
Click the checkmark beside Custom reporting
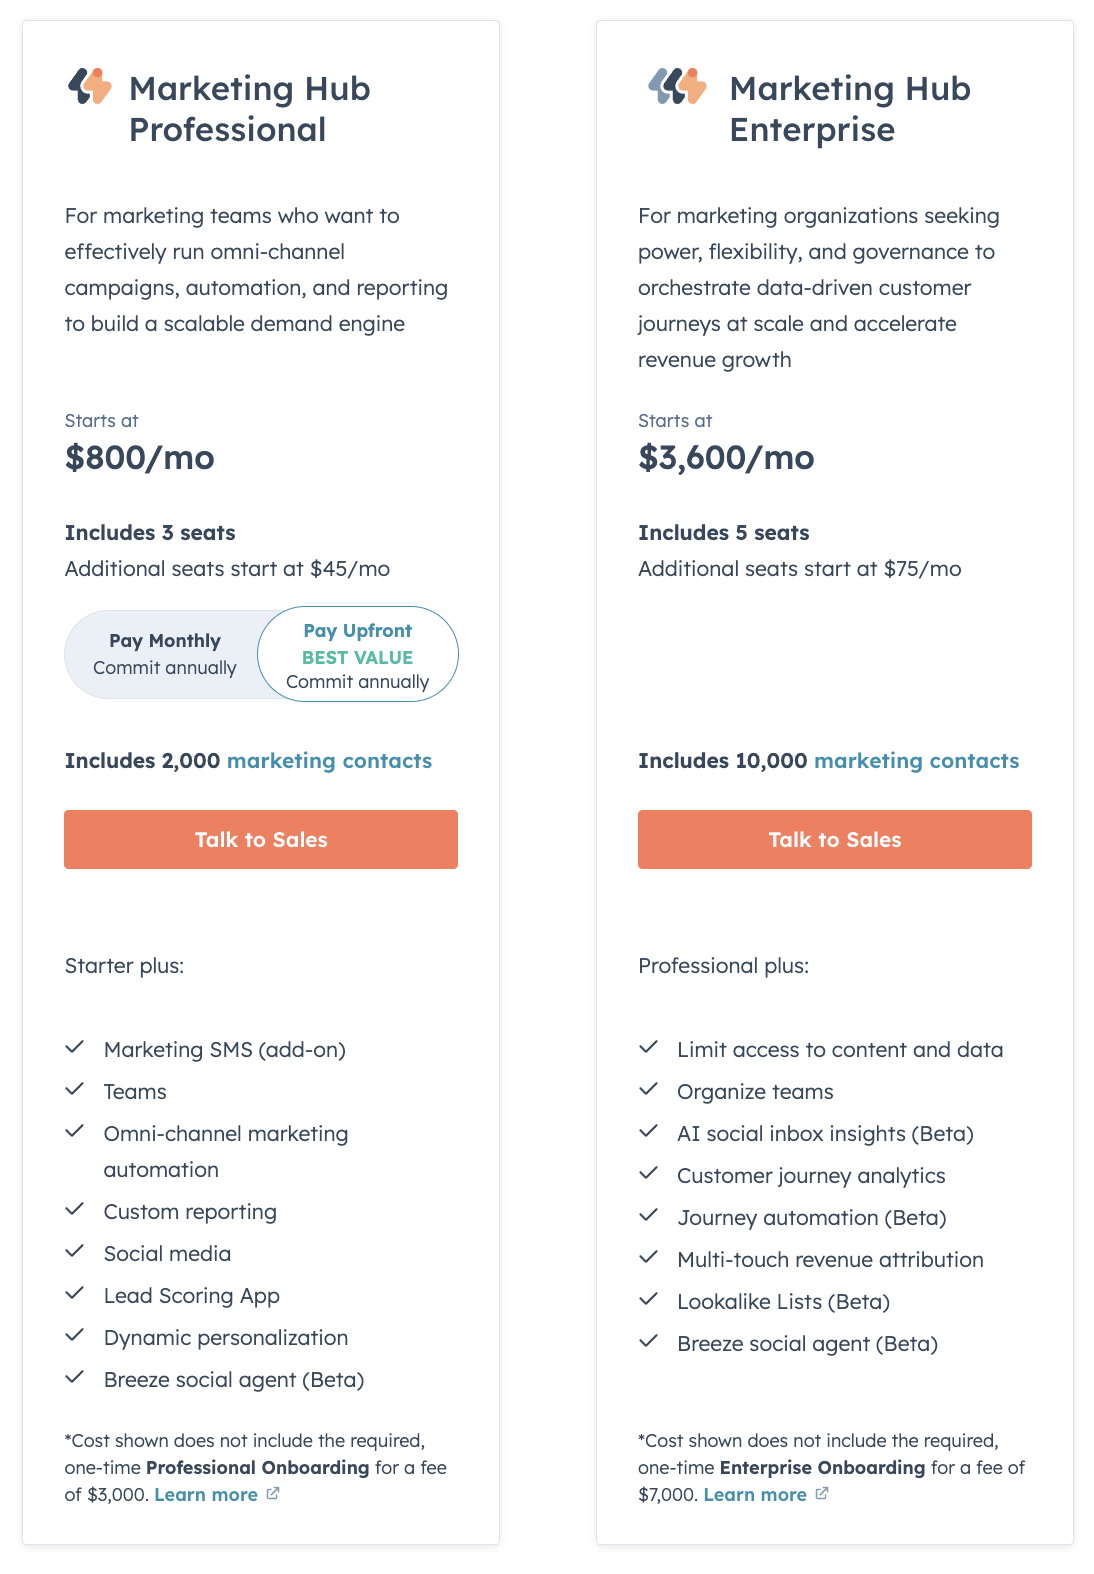coord(75,1210)
